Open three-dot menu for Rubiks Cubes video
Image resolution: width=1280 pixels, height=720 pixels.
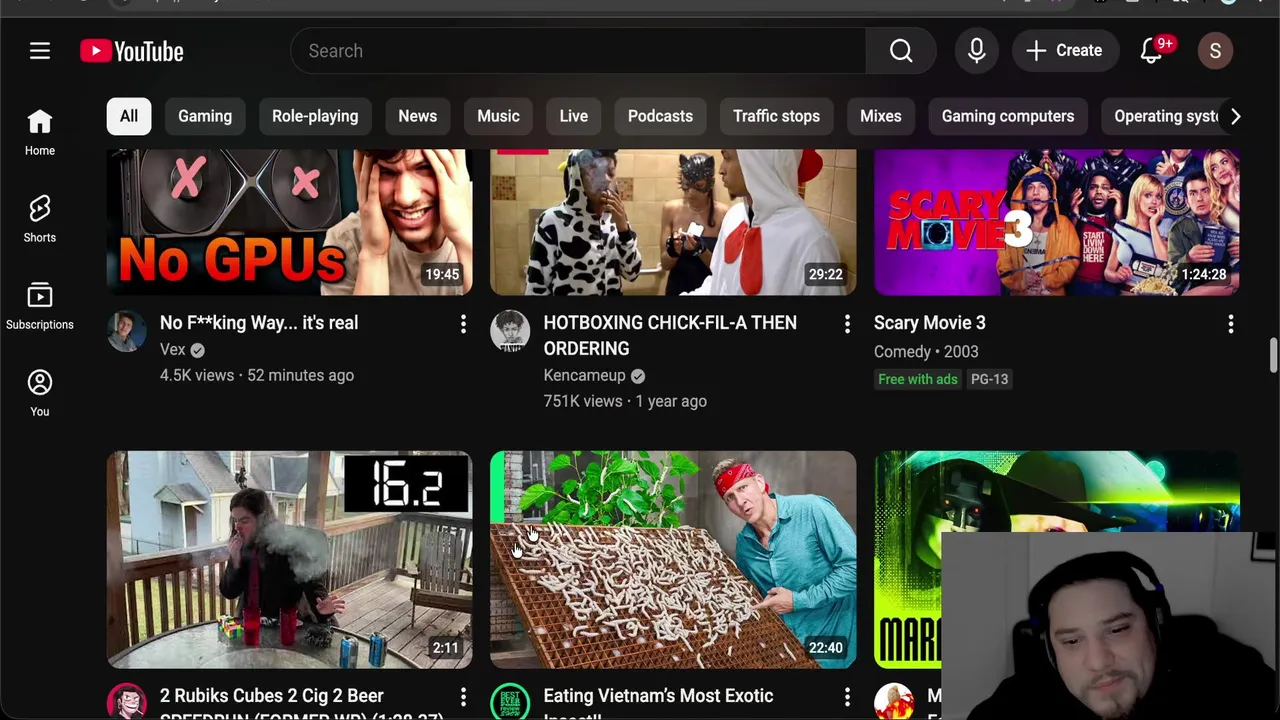463,696
